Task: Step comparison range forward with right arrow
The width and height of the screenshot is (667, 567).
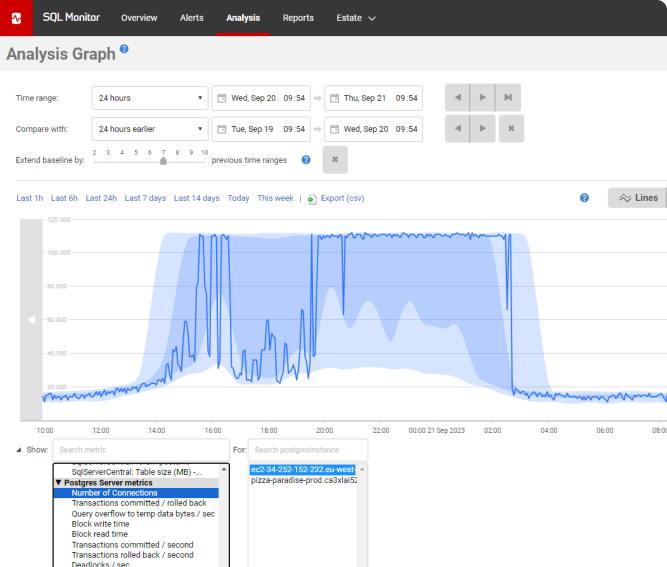Action: 482,128
